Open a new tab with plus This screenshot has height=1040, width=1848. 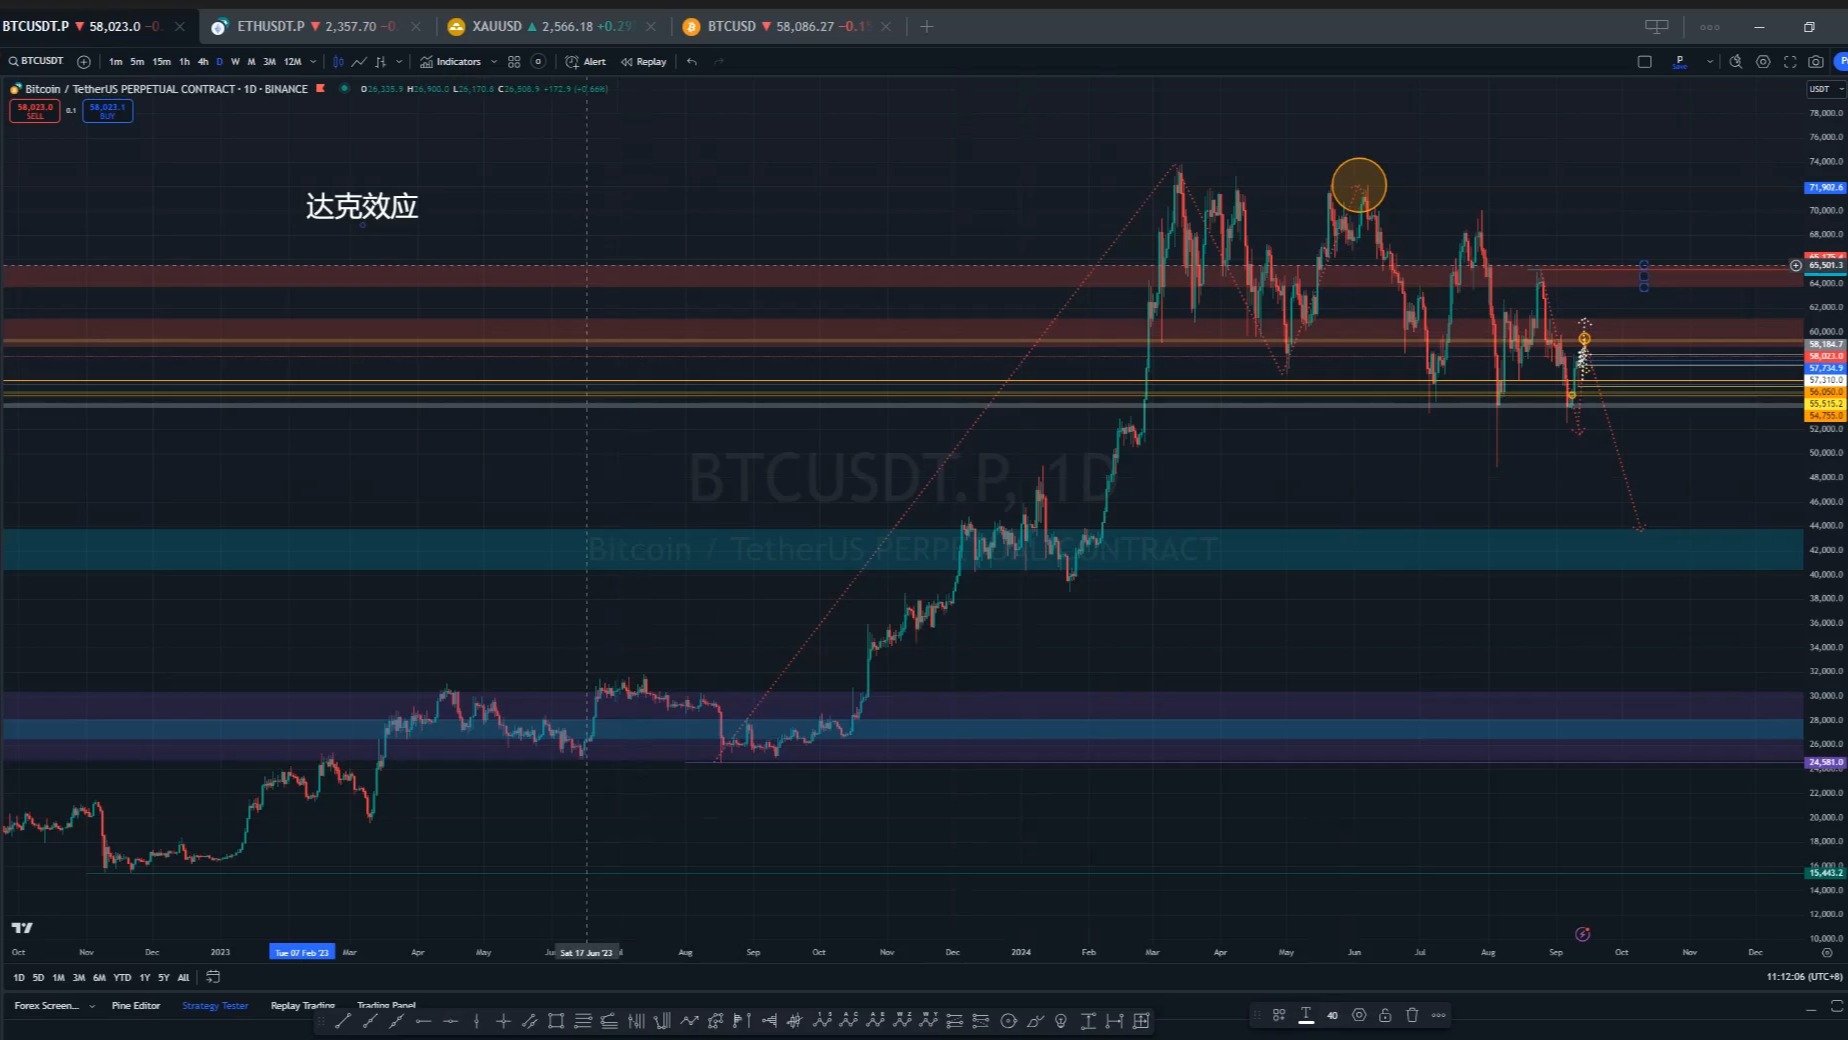(x=926, y=27)
